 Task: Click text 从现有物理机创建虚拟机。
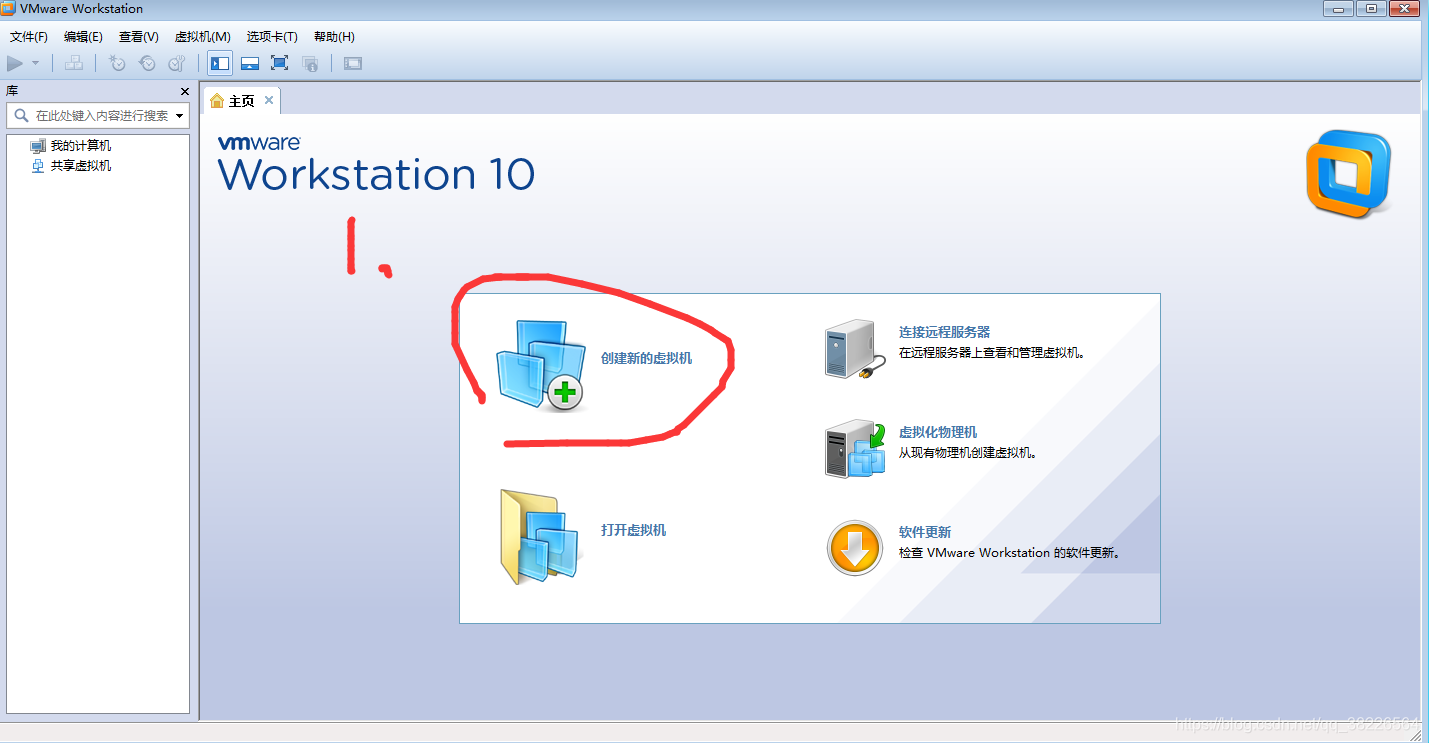pos(968,453)
